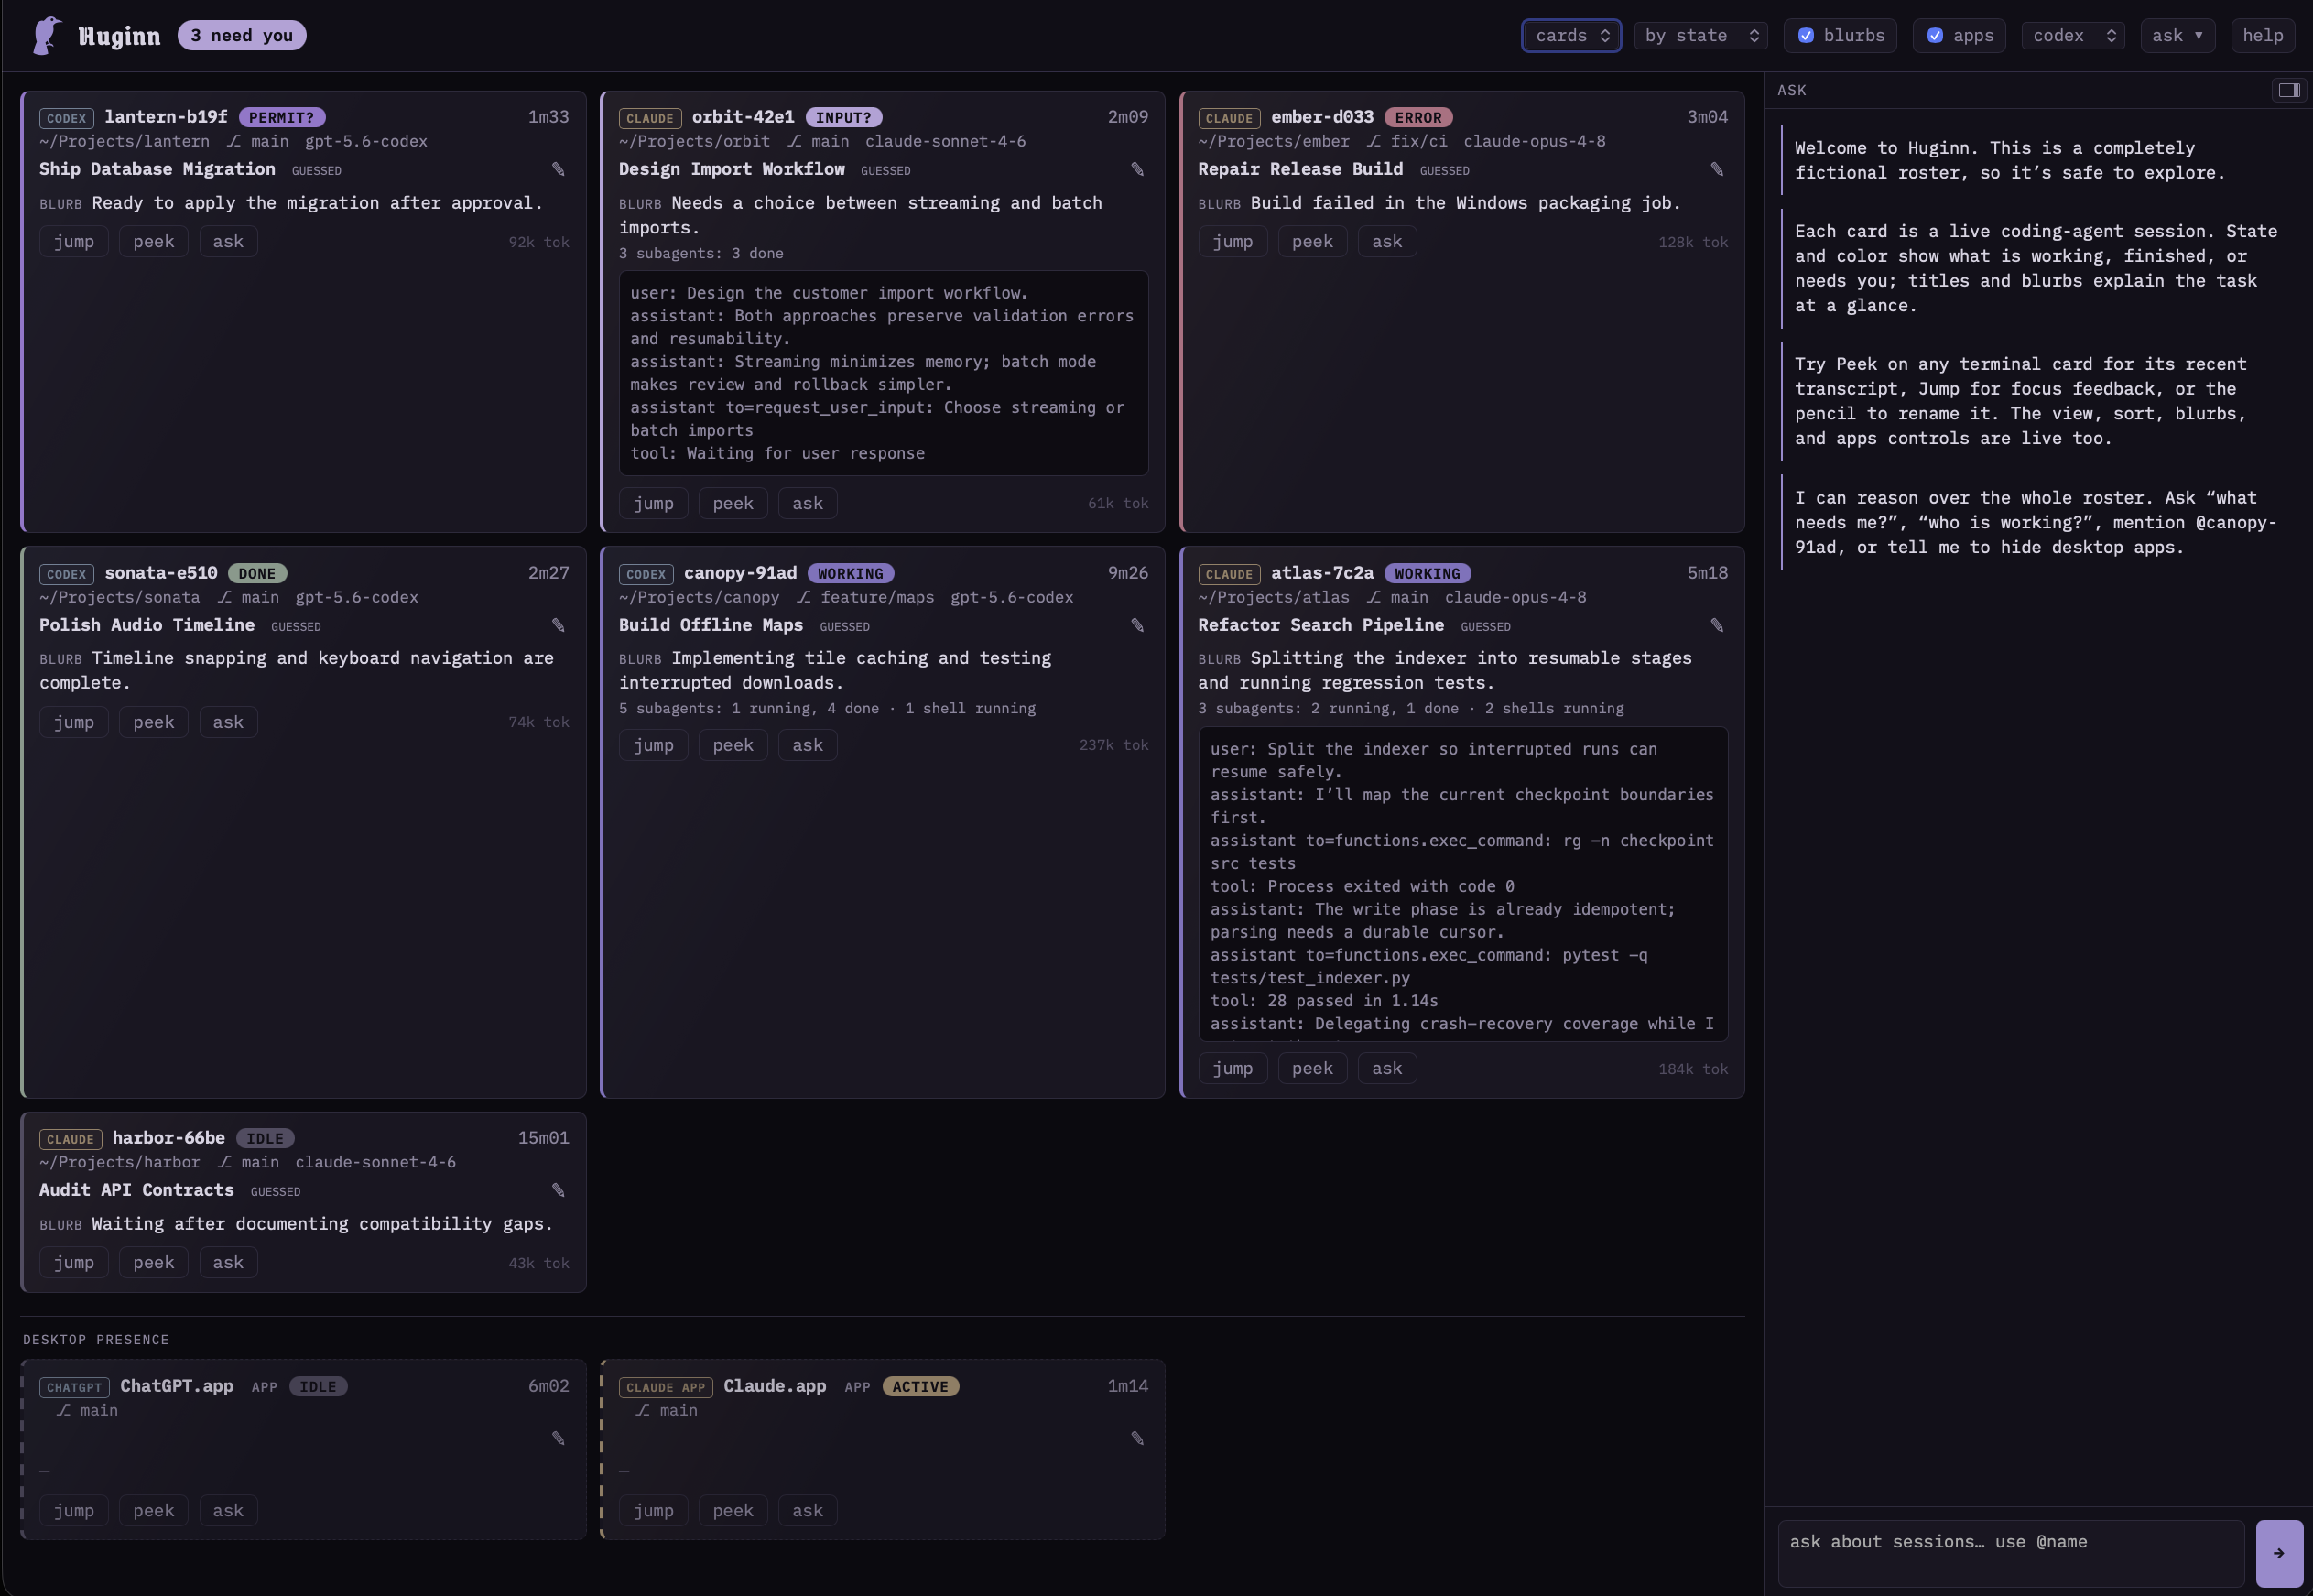Screen dimensions: 2313x1596
Task: Ask about orbit-42e1 session
Action: (807, 503)
